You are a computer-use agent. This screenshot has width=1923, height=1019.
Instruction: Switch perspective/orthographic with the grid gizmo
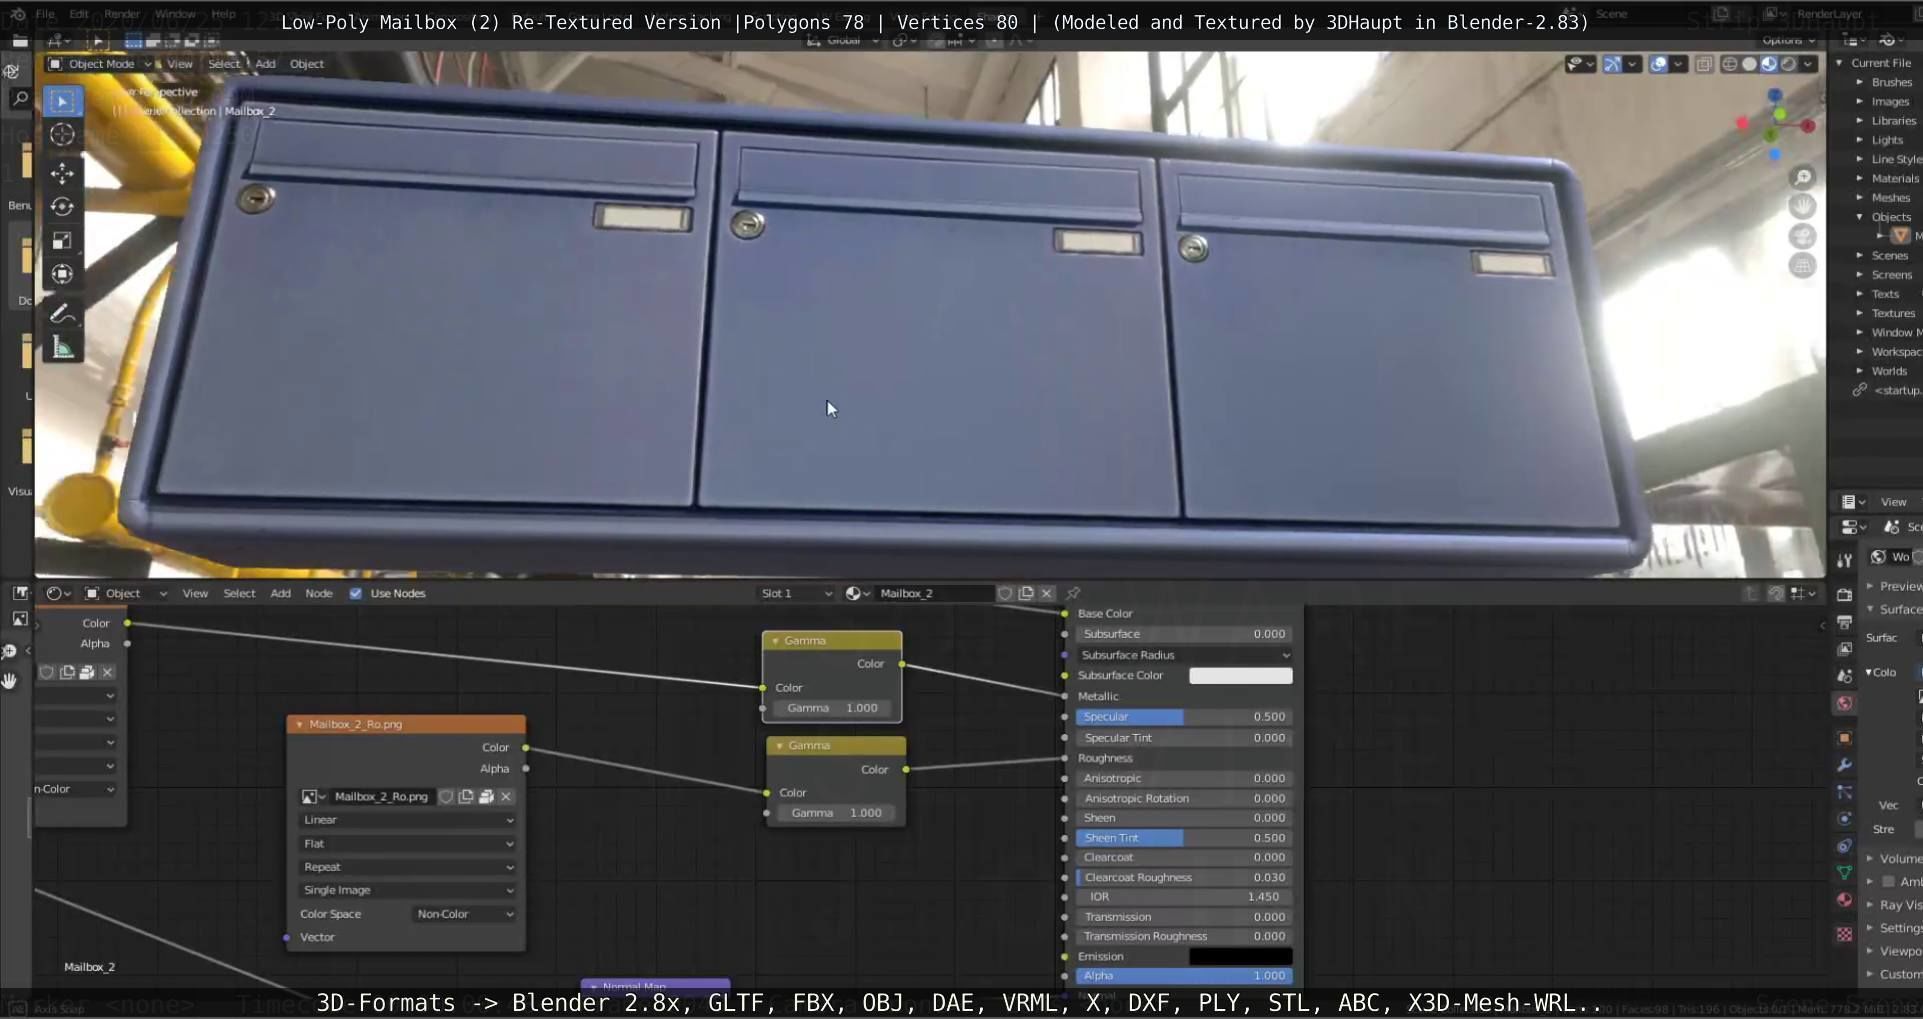(1802, 266)
